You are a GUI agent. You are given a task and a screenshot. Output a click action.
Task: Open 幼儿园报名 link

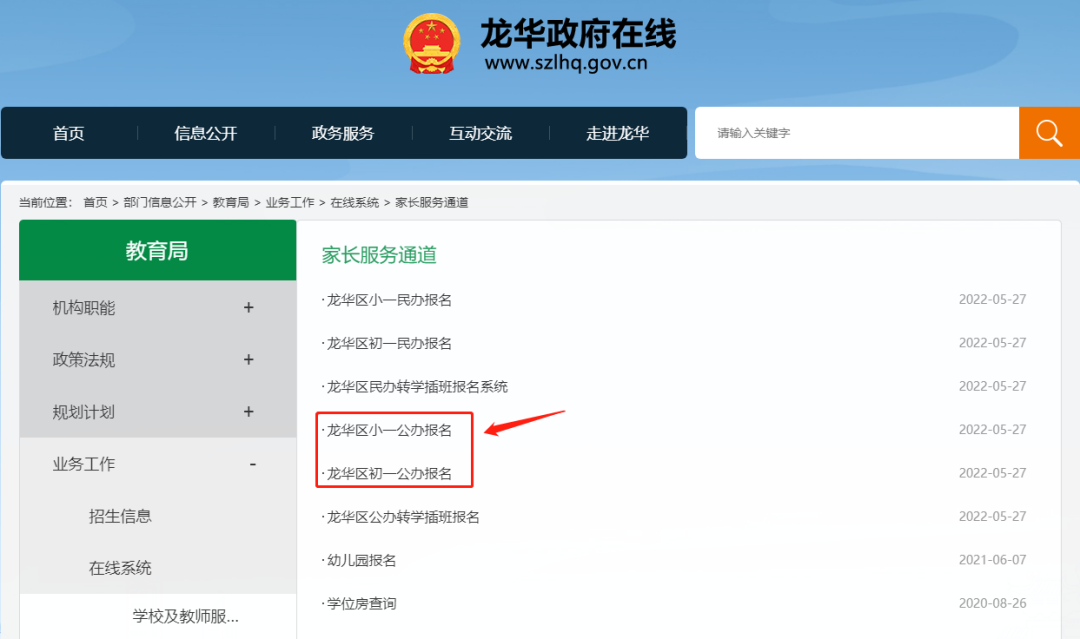(x=360, y=561)
